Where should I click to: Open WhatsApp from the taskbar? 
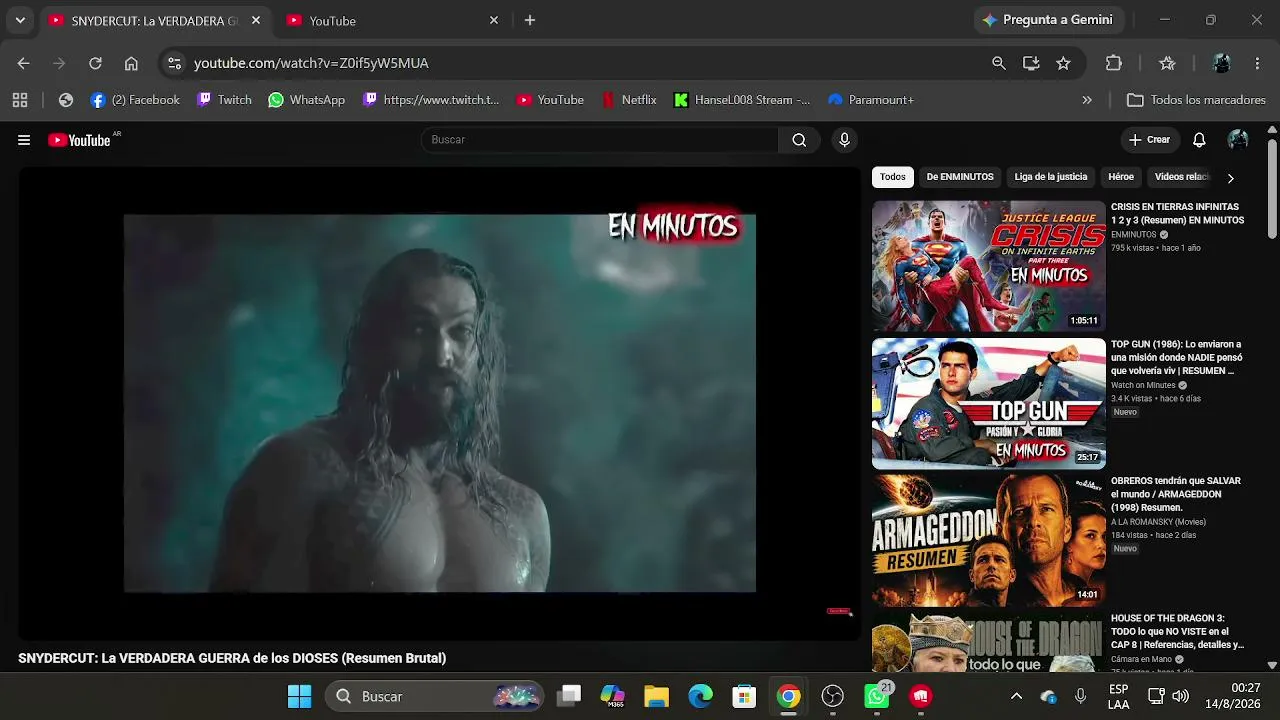(877, 696)
